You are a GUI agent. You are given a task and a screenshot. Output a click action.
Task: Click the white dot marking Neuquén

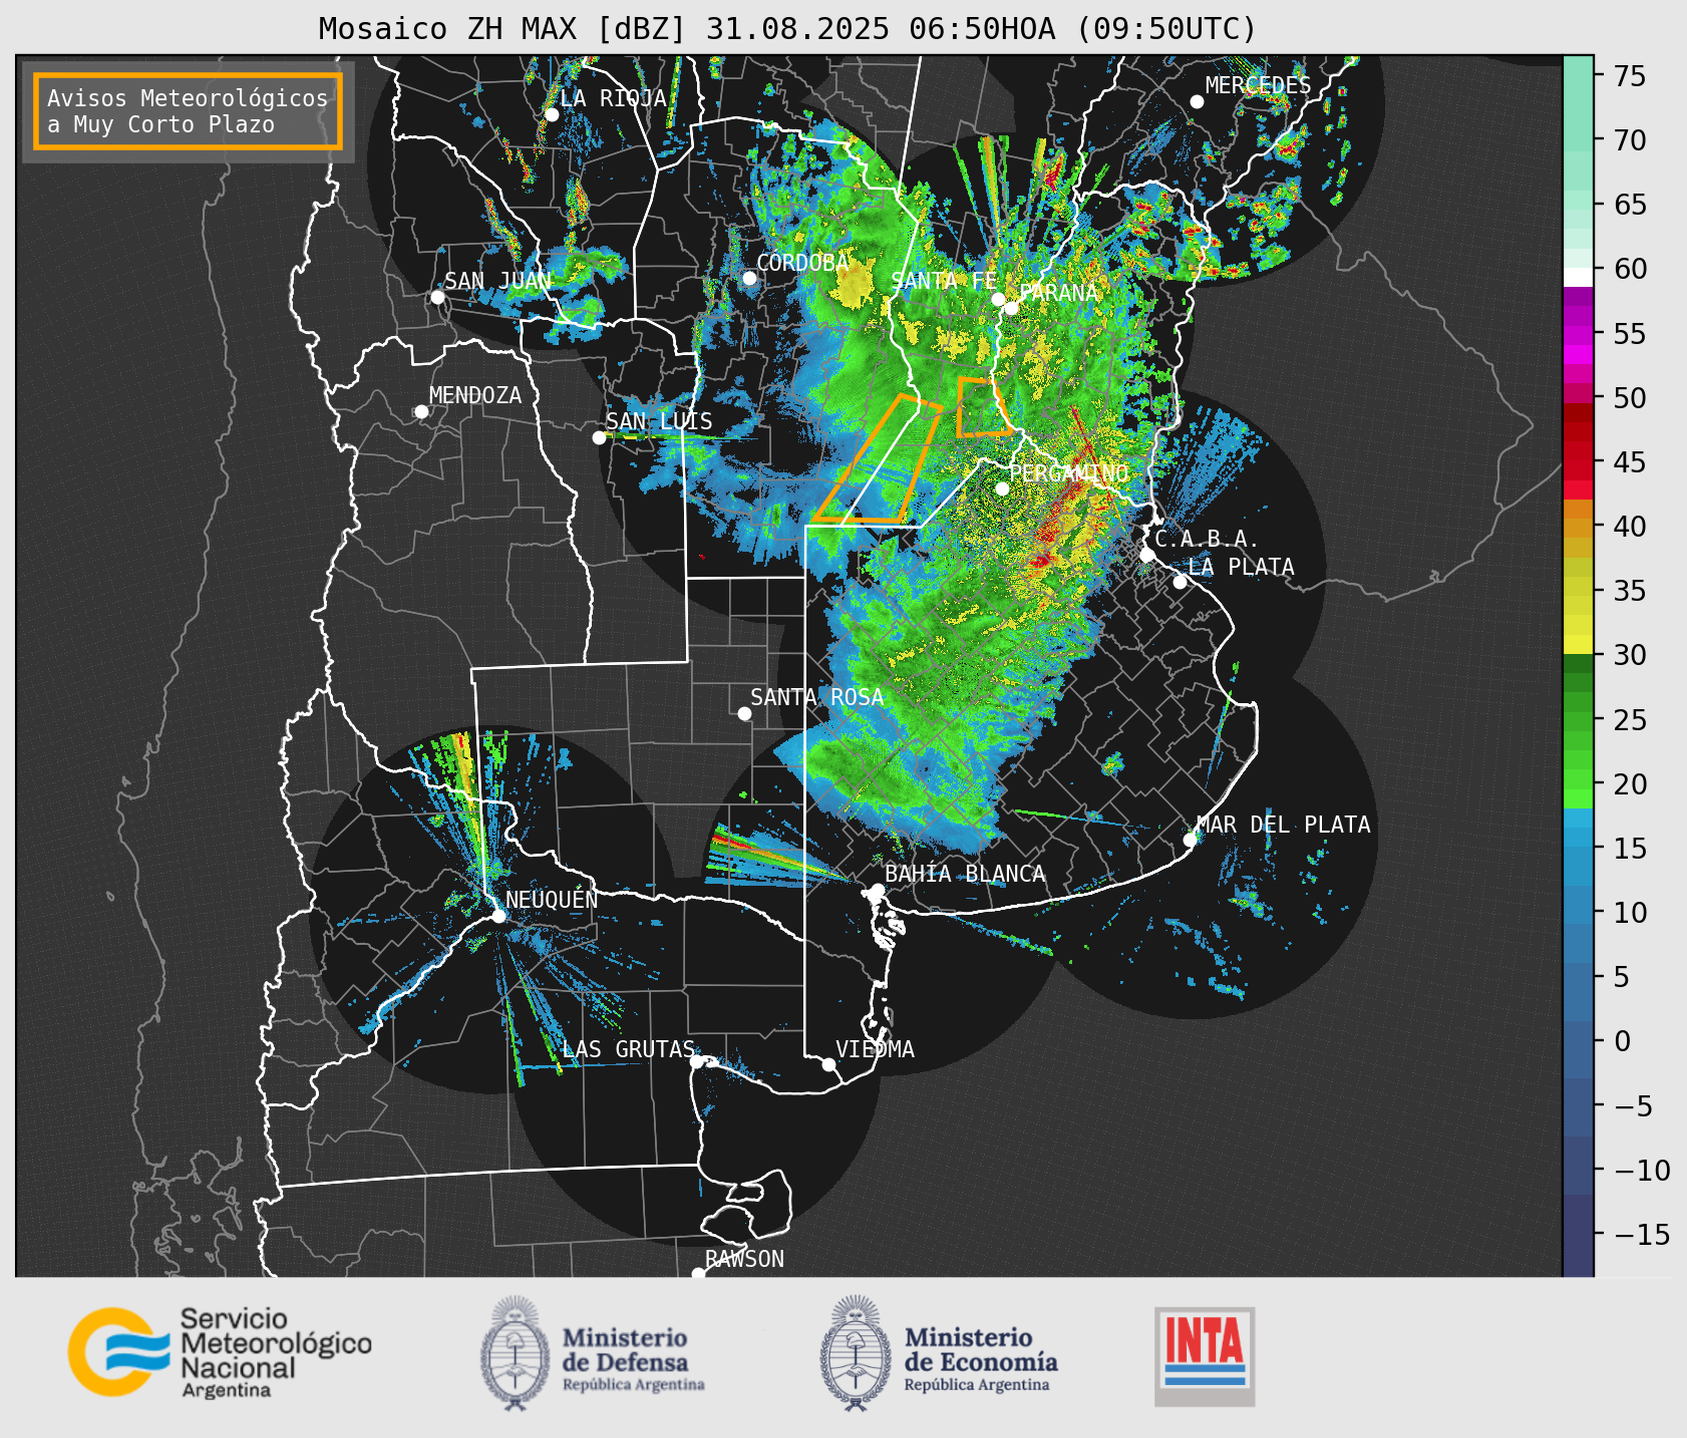498,916
